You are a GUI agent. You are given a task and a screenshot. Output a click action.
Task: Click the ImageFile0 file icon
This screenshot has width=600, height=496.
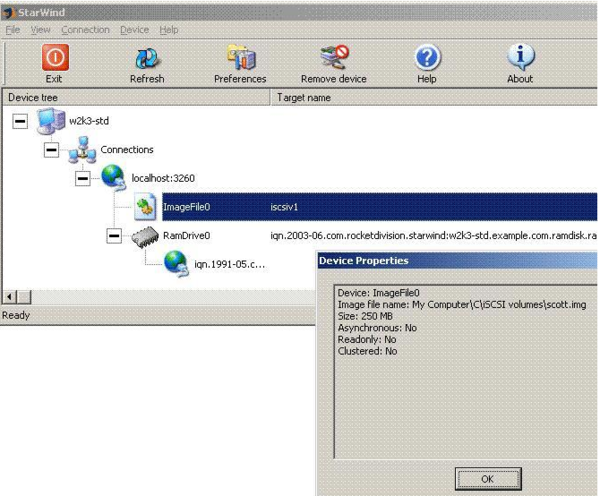(145, 207)
